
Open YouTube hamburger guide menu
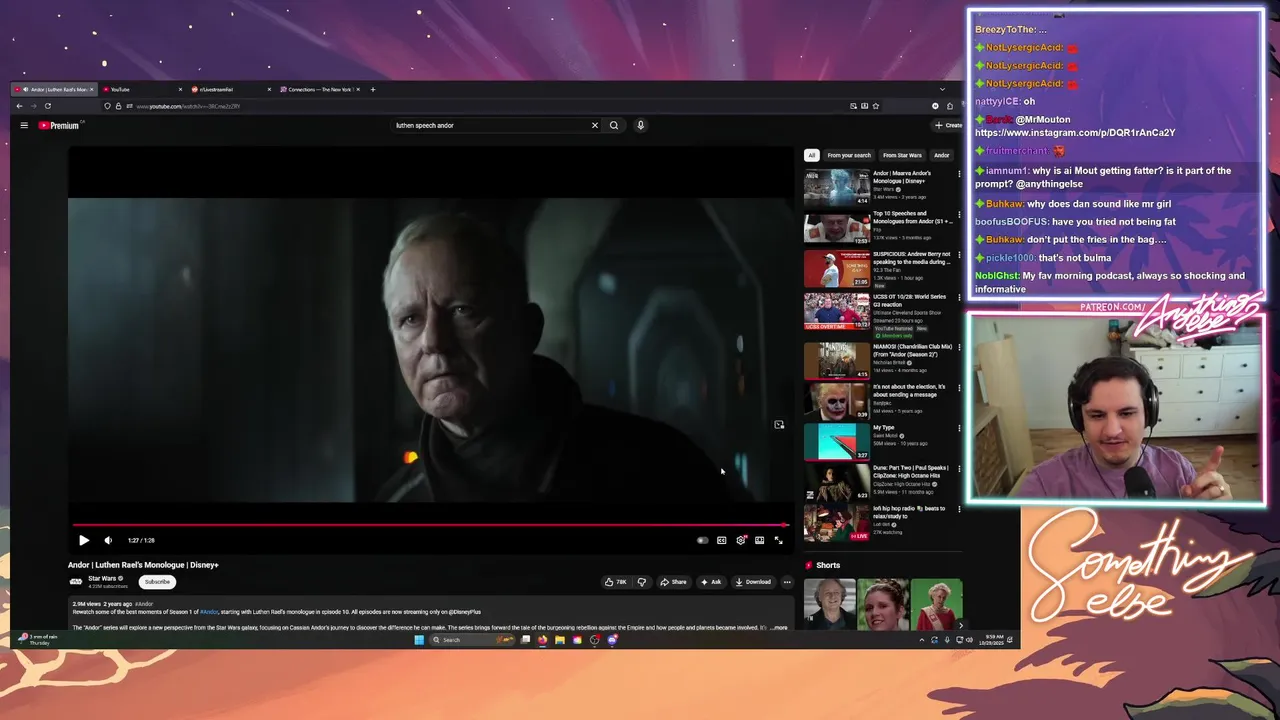click(x=24, y=125)
